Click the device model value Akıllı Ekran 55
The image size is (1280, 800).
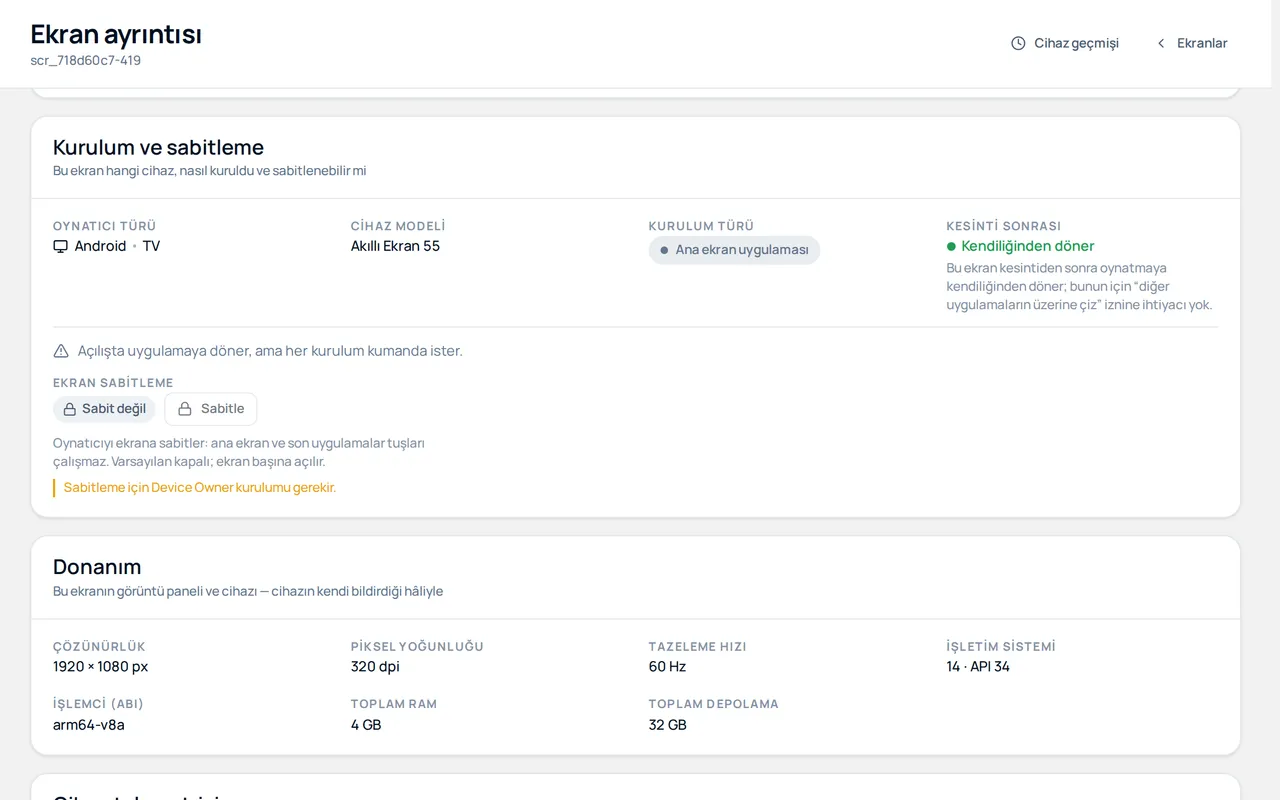coord(395,246)
